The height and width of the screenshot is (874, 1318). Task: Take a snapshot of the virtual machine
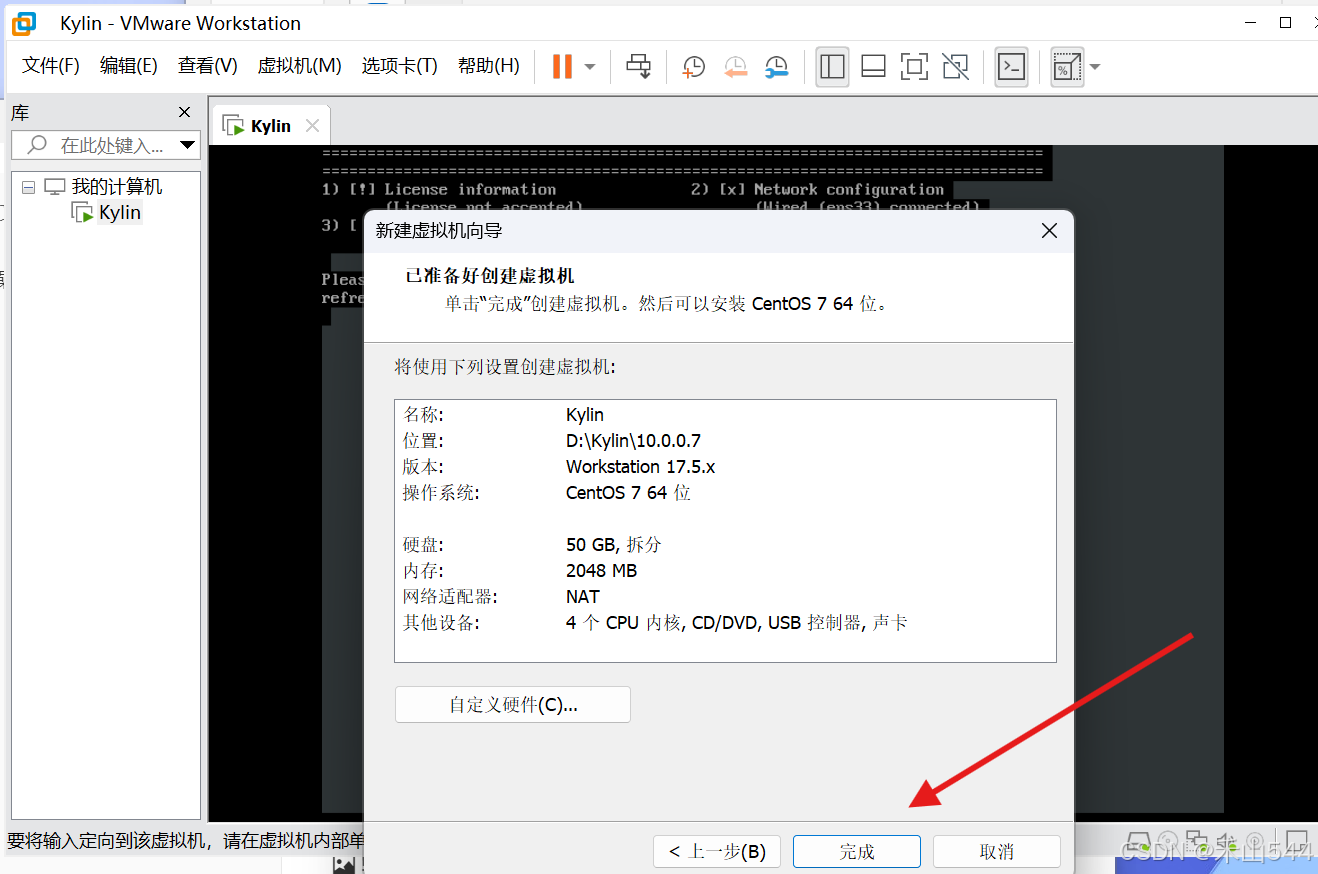[x=694, y=67]
